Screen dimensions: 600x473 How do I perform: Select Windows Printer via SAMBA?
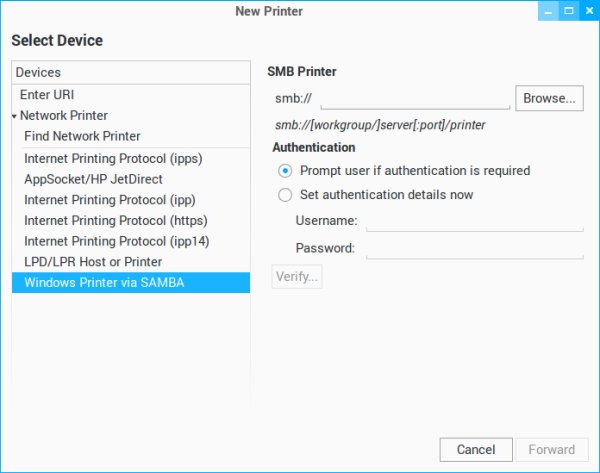[x=104, y=283]
